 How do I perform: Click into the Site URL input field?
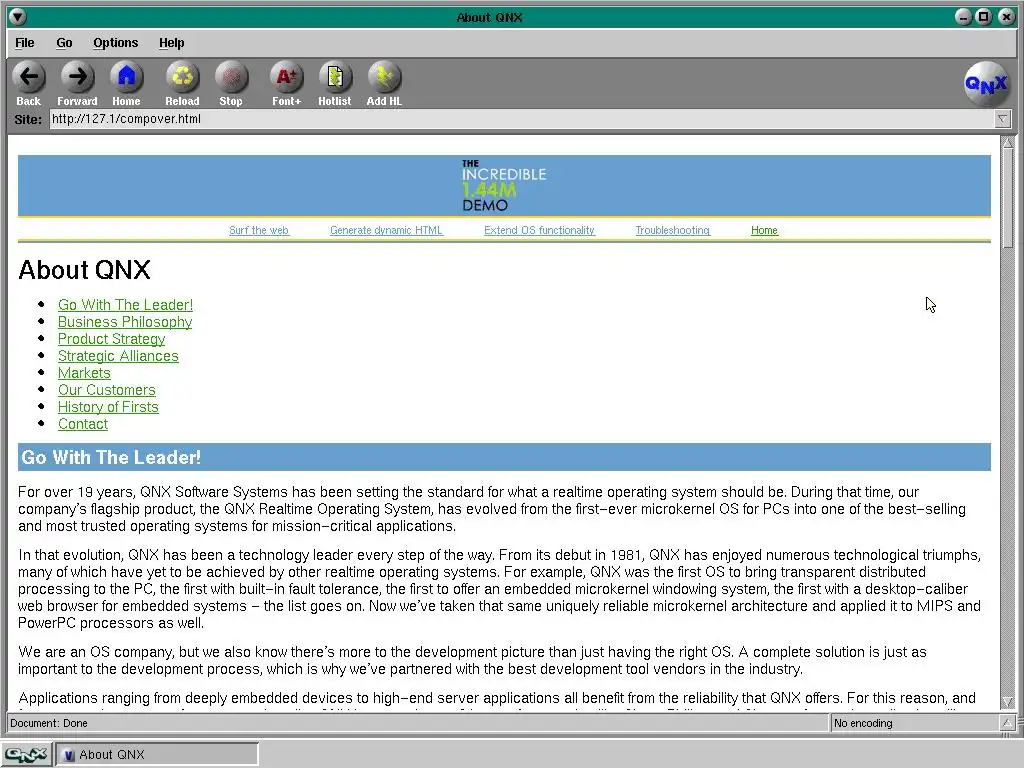tap(522, 119)
